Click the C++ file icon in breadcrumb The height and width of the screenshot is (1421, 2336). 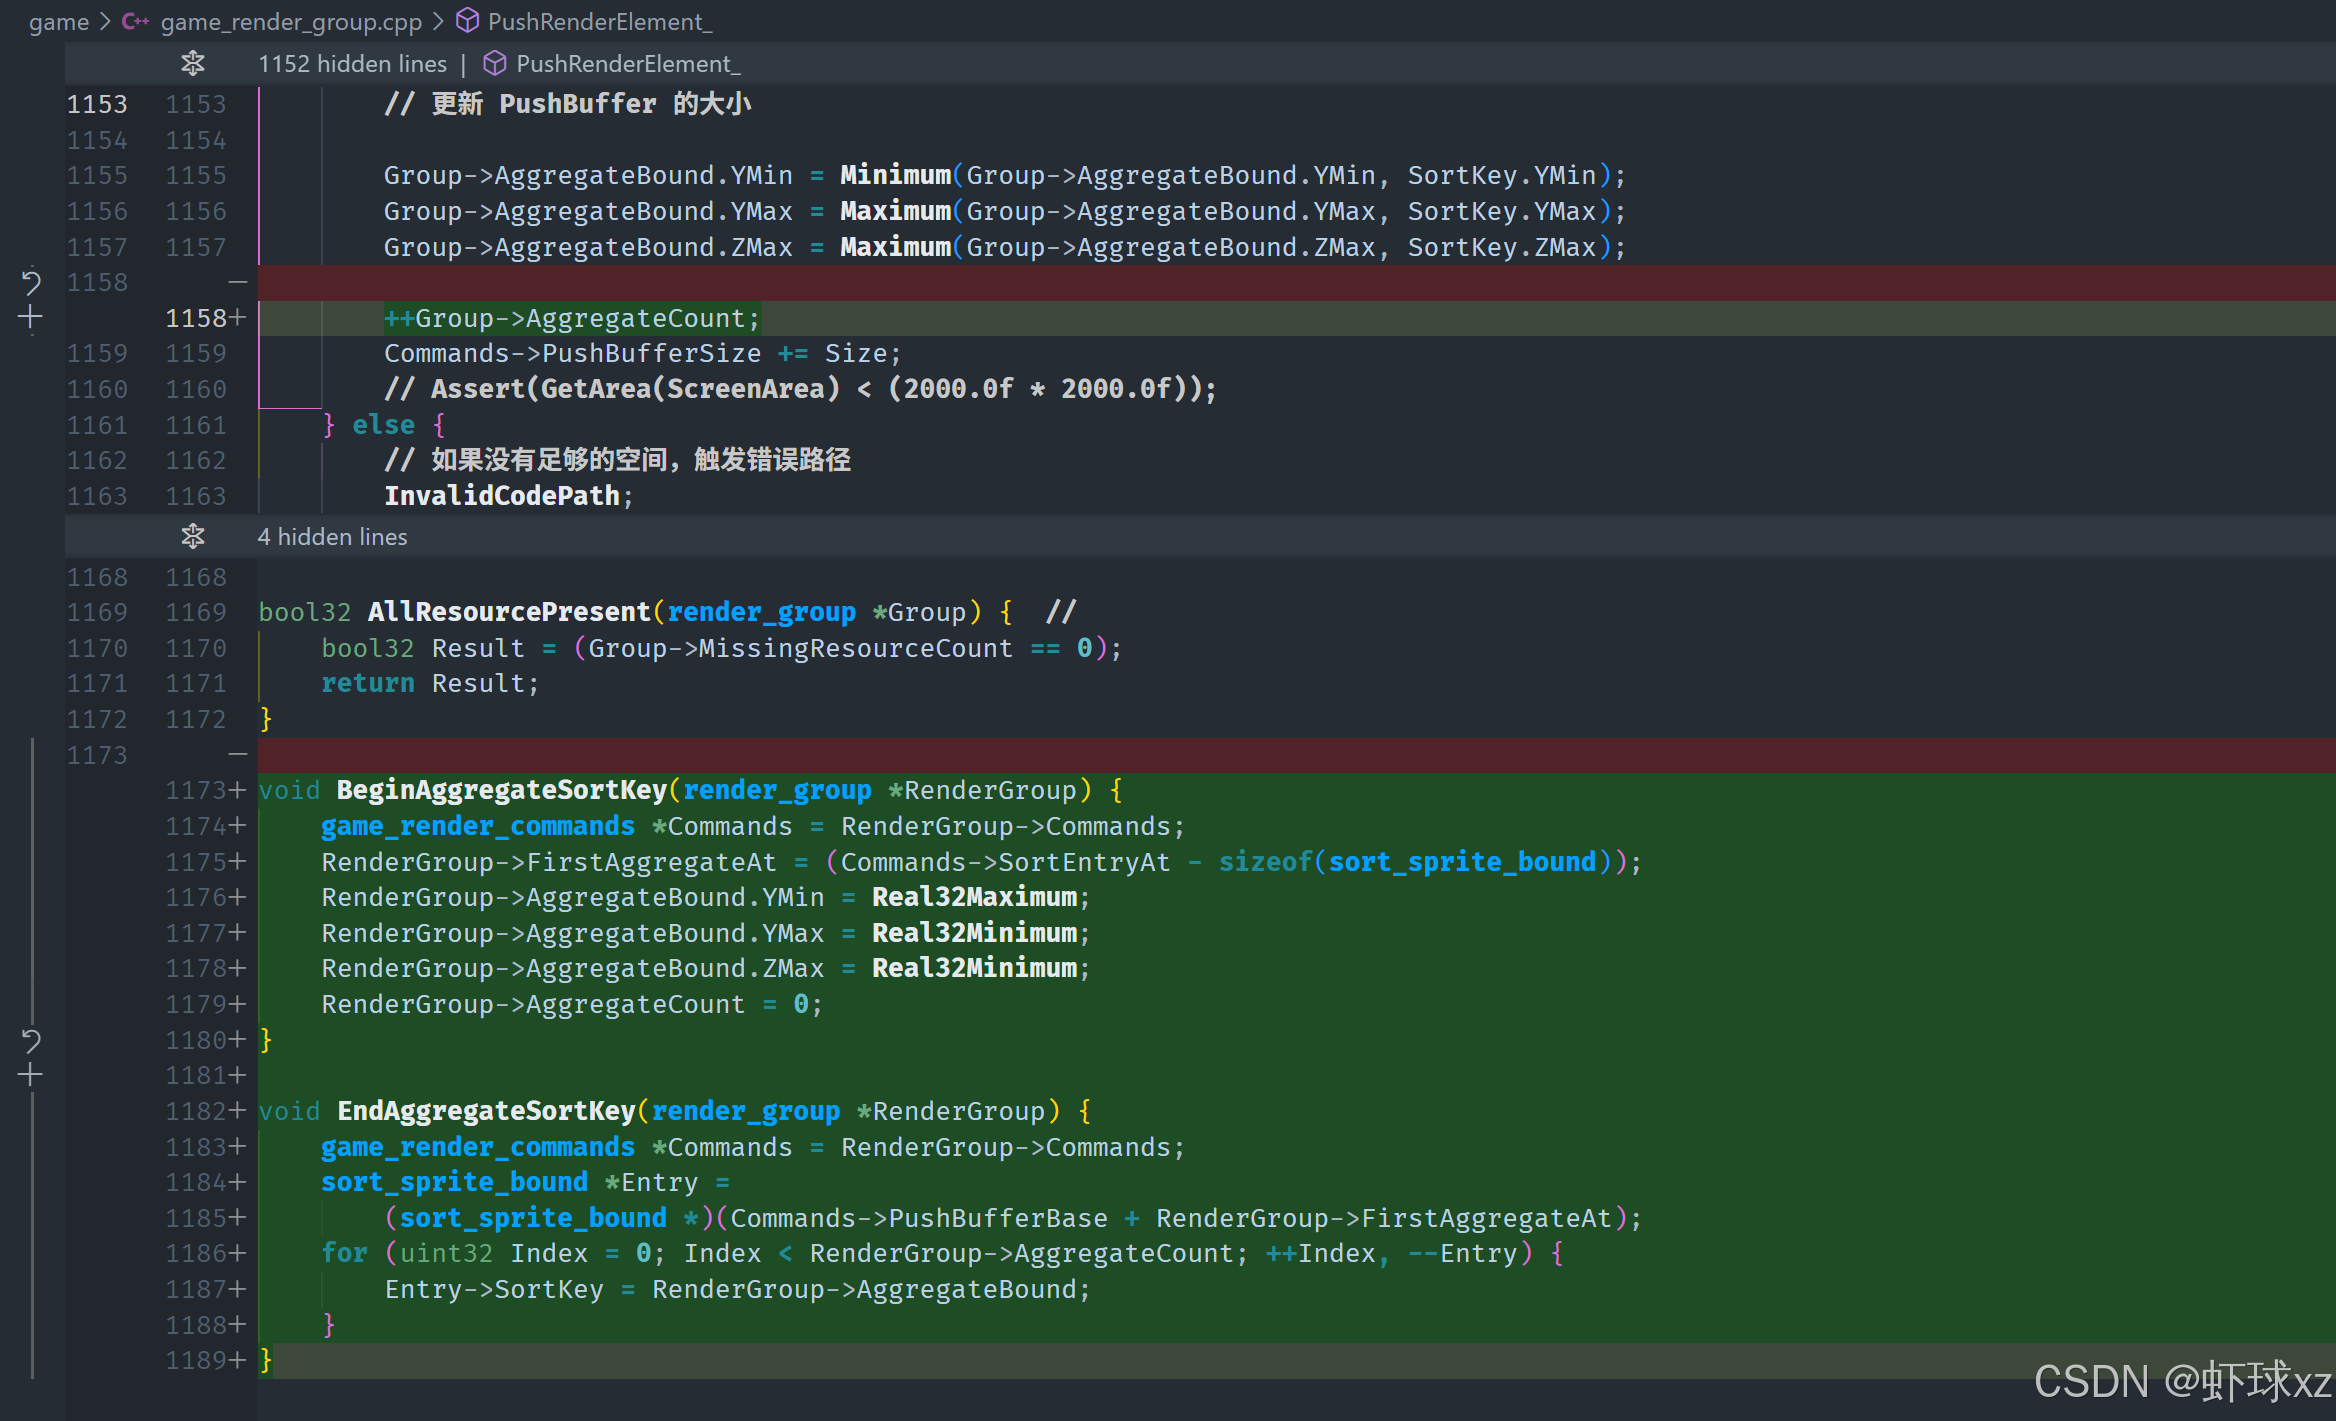(135, 21)
